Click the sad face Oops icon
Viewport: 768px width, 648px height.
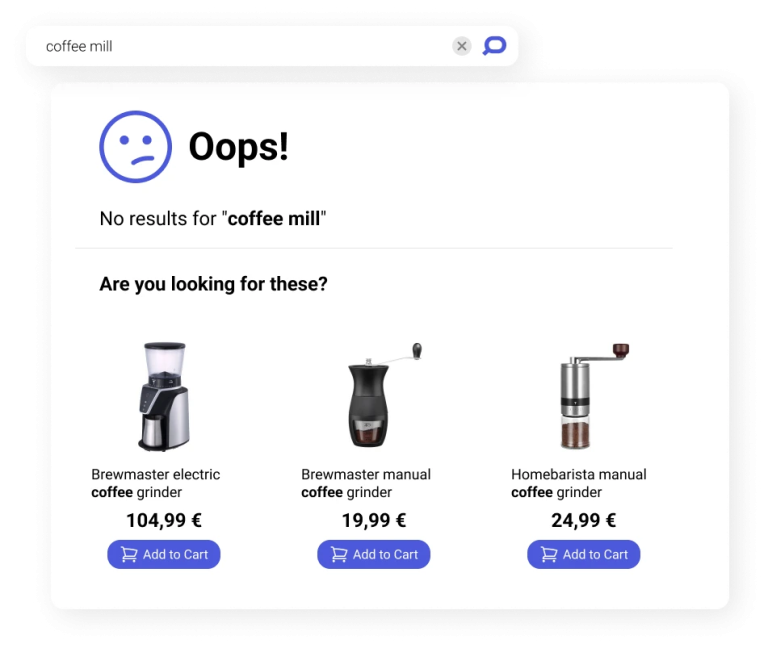pyautogui.click(x=135, y=147)
